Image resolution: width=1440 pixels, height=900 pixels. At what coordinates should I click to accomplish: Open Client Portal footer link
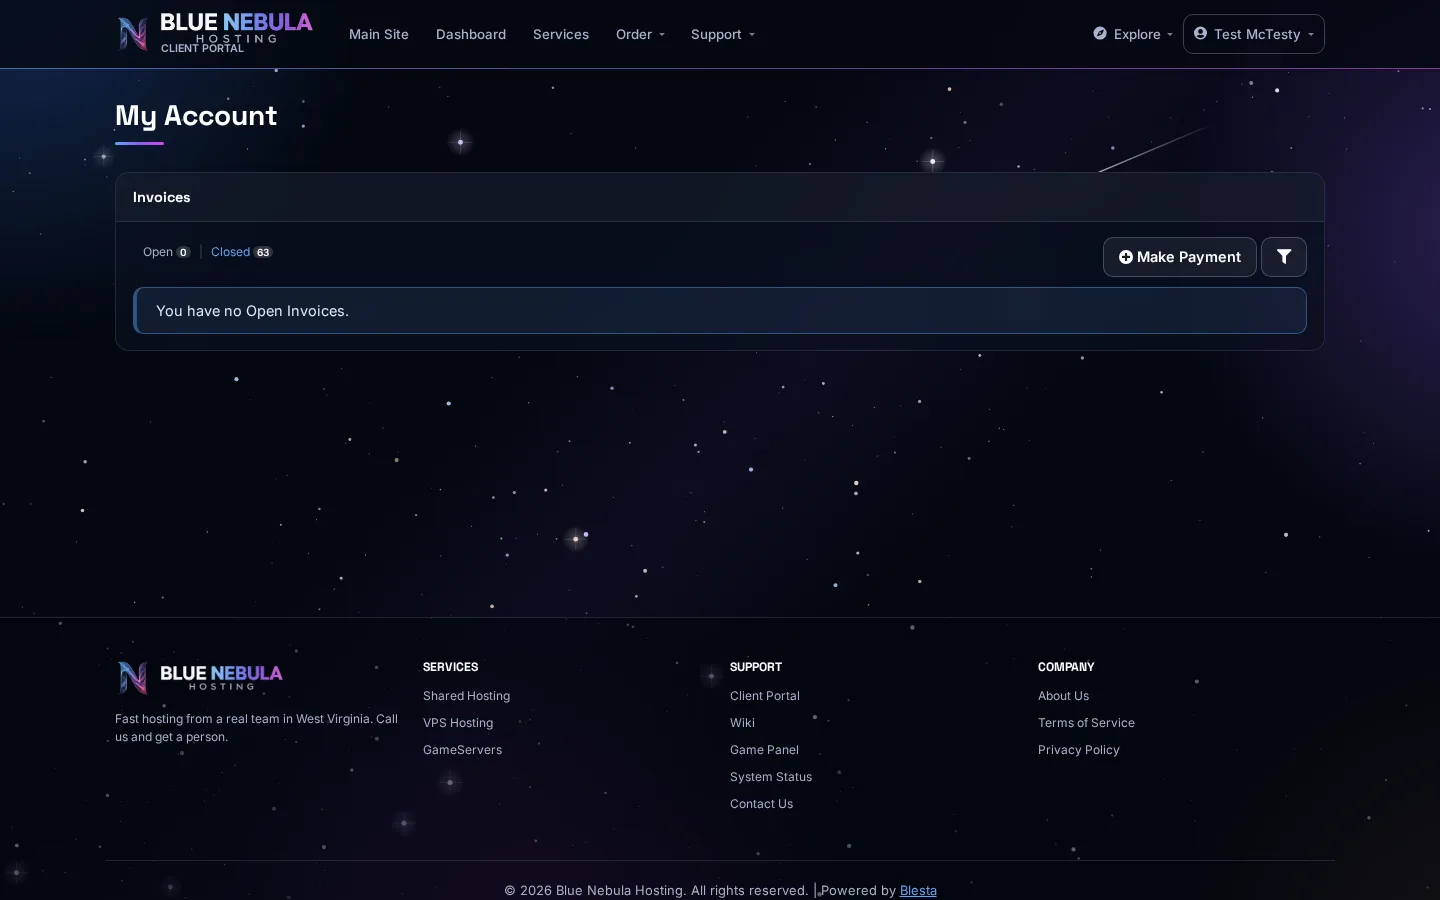[765, 696]
